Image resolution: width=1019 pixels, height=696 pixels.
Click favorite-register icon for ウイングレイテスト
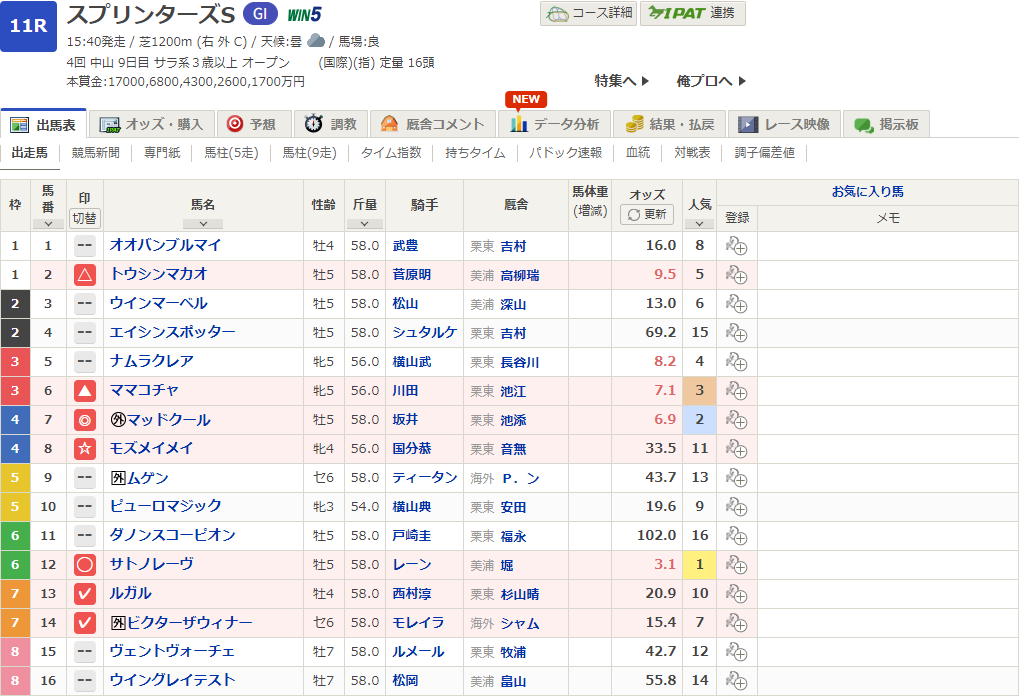pyautogui.click(x=736, y=681)
